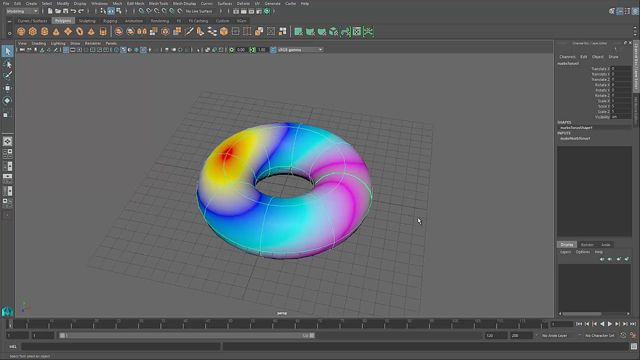640x360 pixels.
Task: Click the MEL command line input
Action: click(x=121, y=347)
